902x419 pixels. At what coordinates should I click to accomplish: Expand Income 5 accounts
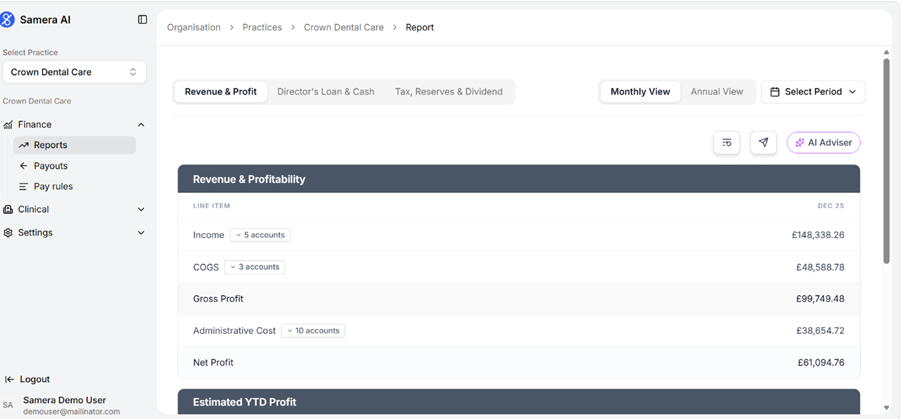pyautogui.click(x=260, y=235)
